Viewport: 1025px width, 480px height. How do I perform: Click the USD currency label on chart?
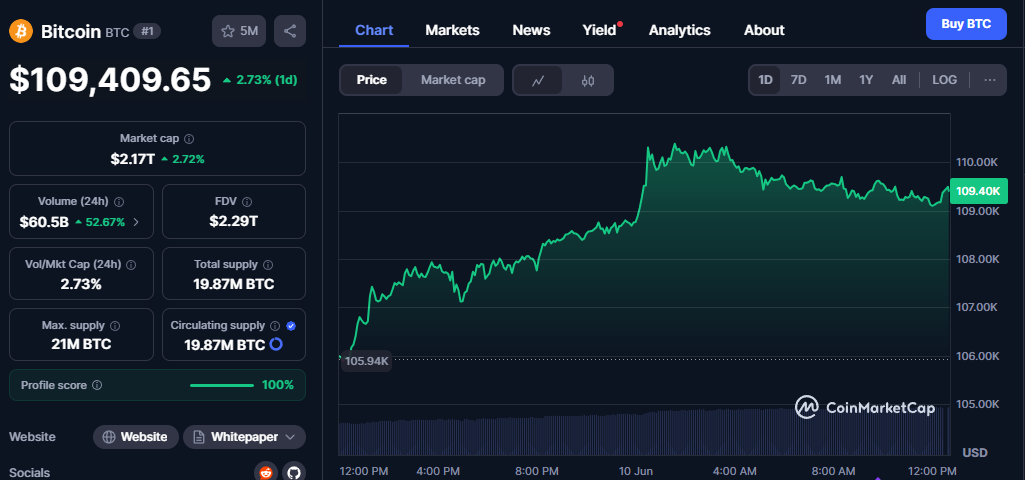point(975,453)
